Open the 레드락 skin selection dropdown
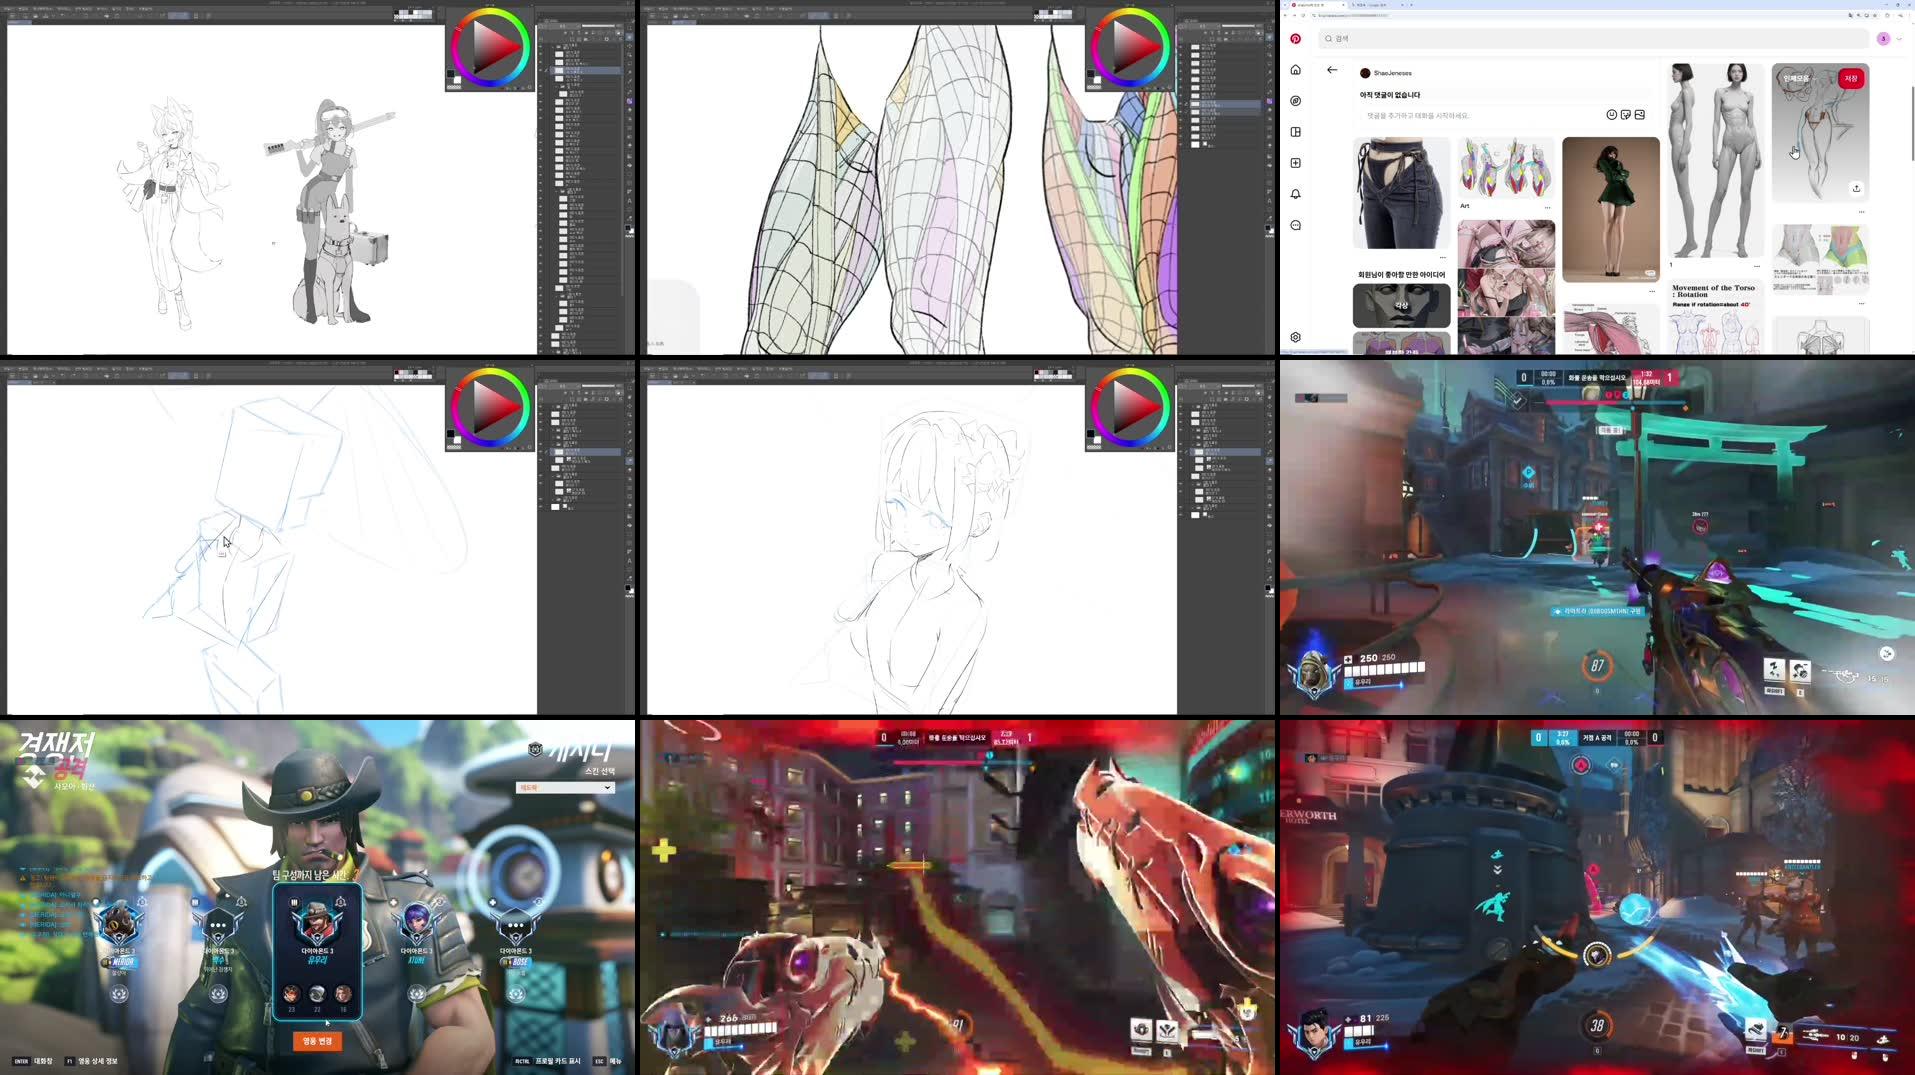Image resolution: width=1915 pixels, height=1075 pixels. 563,787
